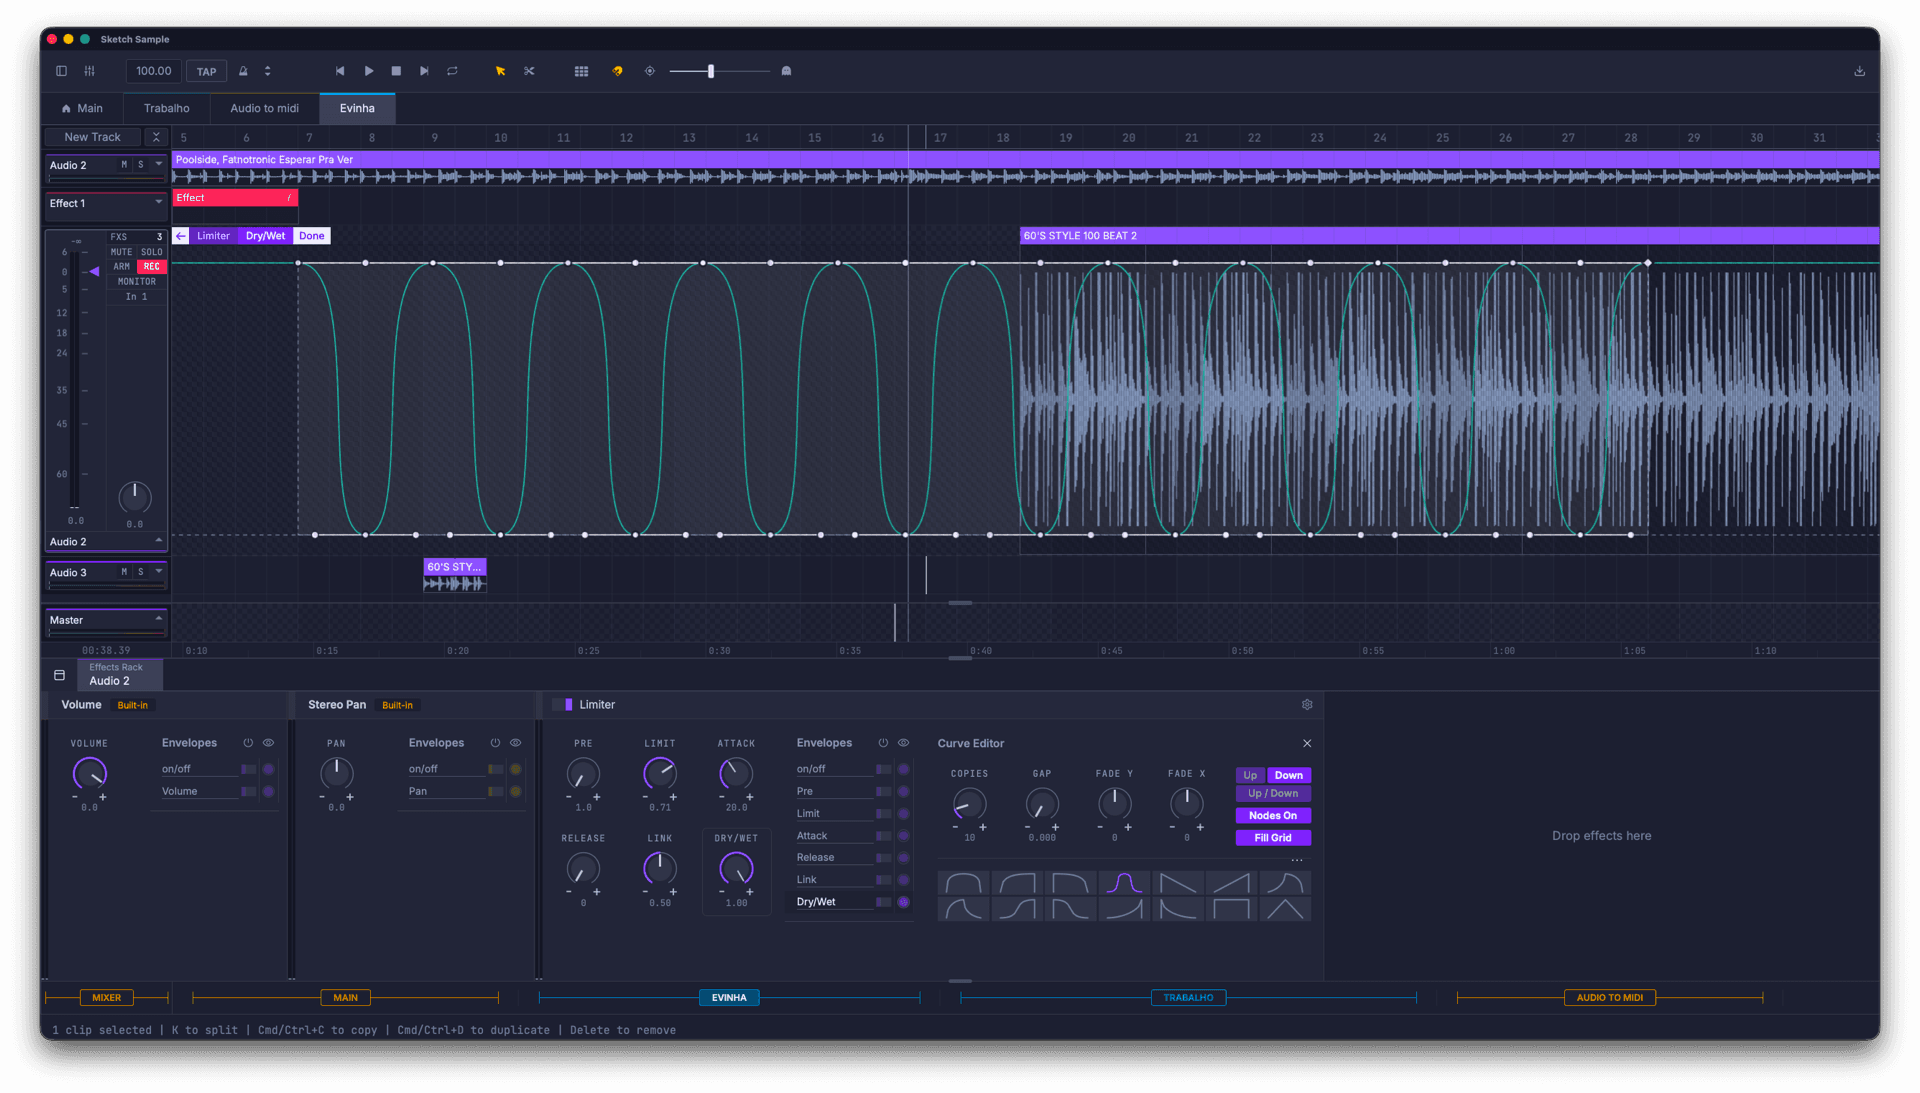Toggle Limiter Envelopes eye visibility
Screen dimensions: 1920x1093
(903, 743)
